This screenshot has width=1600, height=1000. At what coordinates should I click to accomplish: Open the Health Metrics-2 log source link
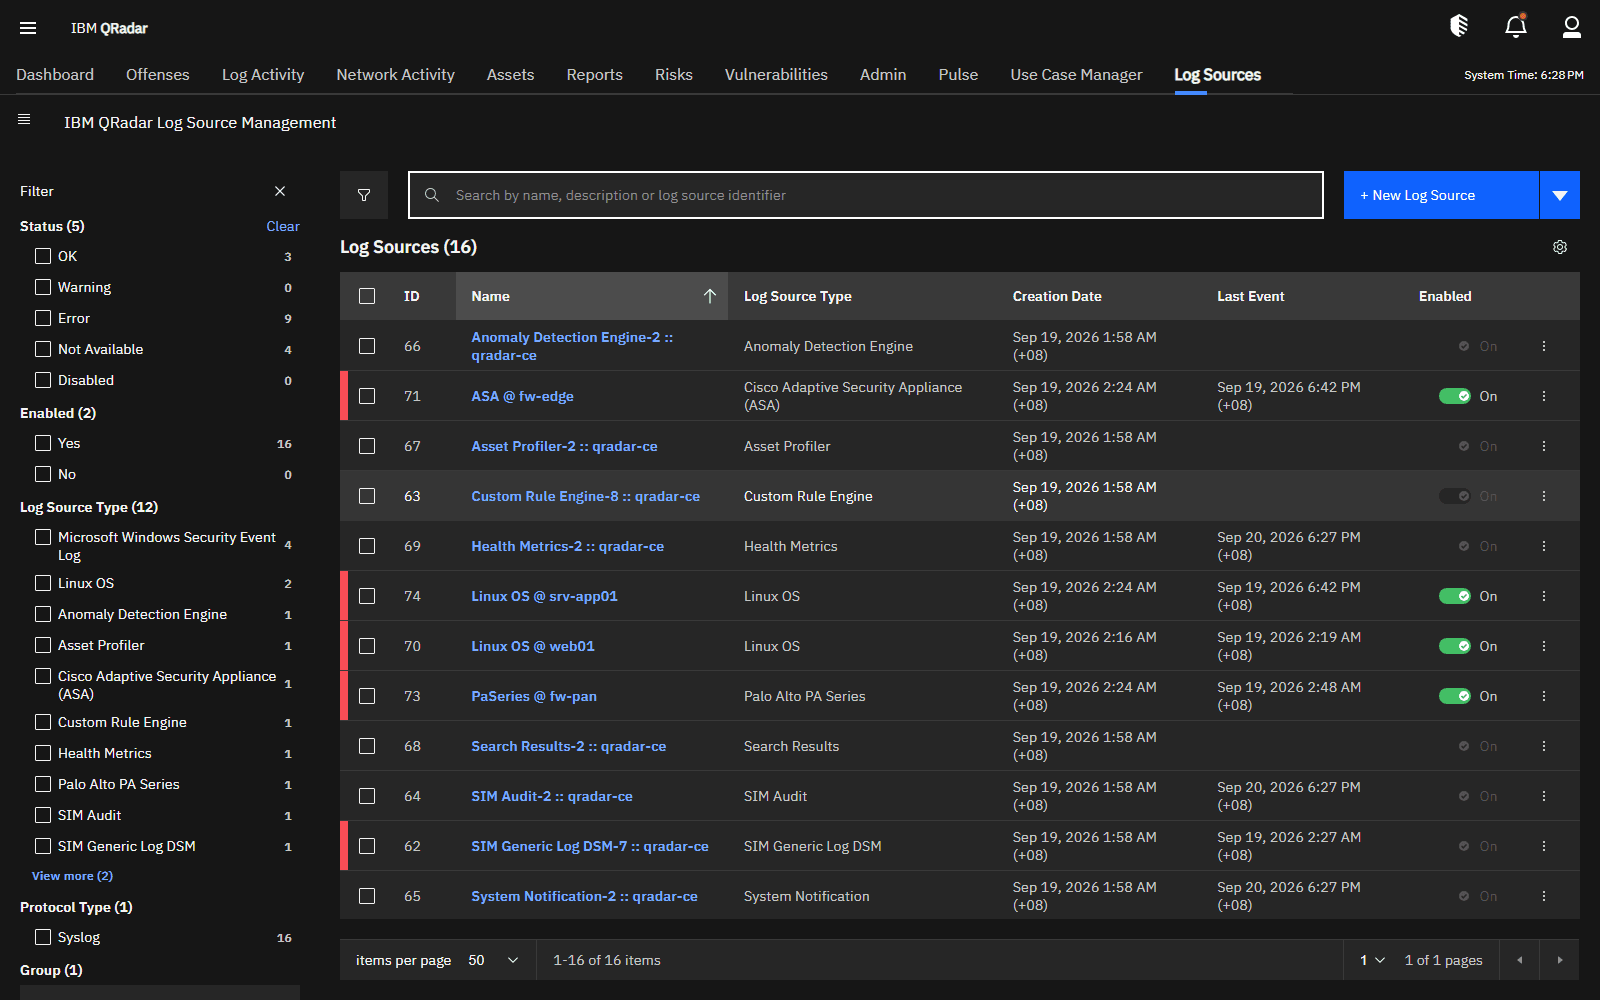[x=568, y=546]
